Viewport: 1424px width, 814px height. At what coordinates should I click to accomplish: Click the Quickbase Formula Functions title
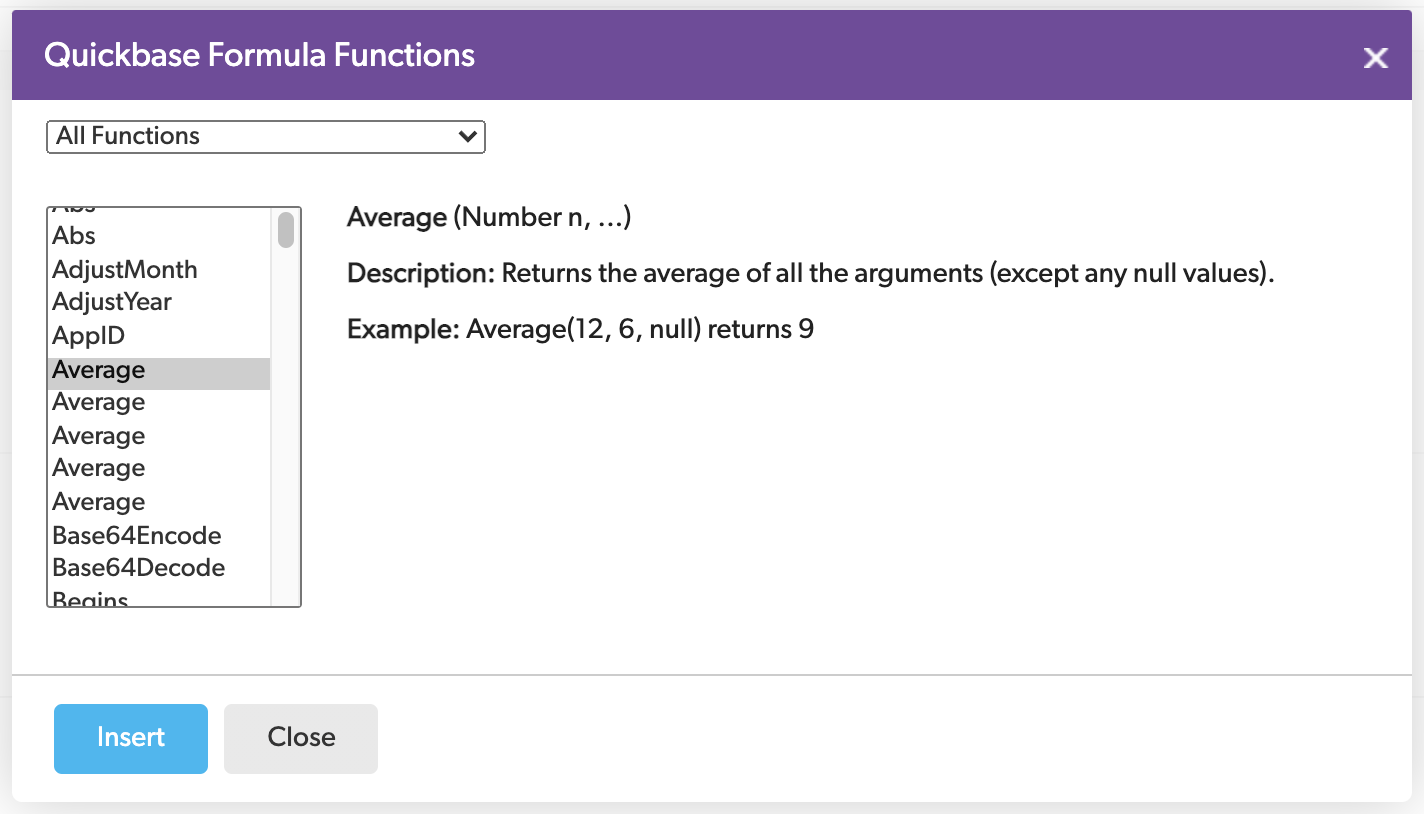point(260,55)
